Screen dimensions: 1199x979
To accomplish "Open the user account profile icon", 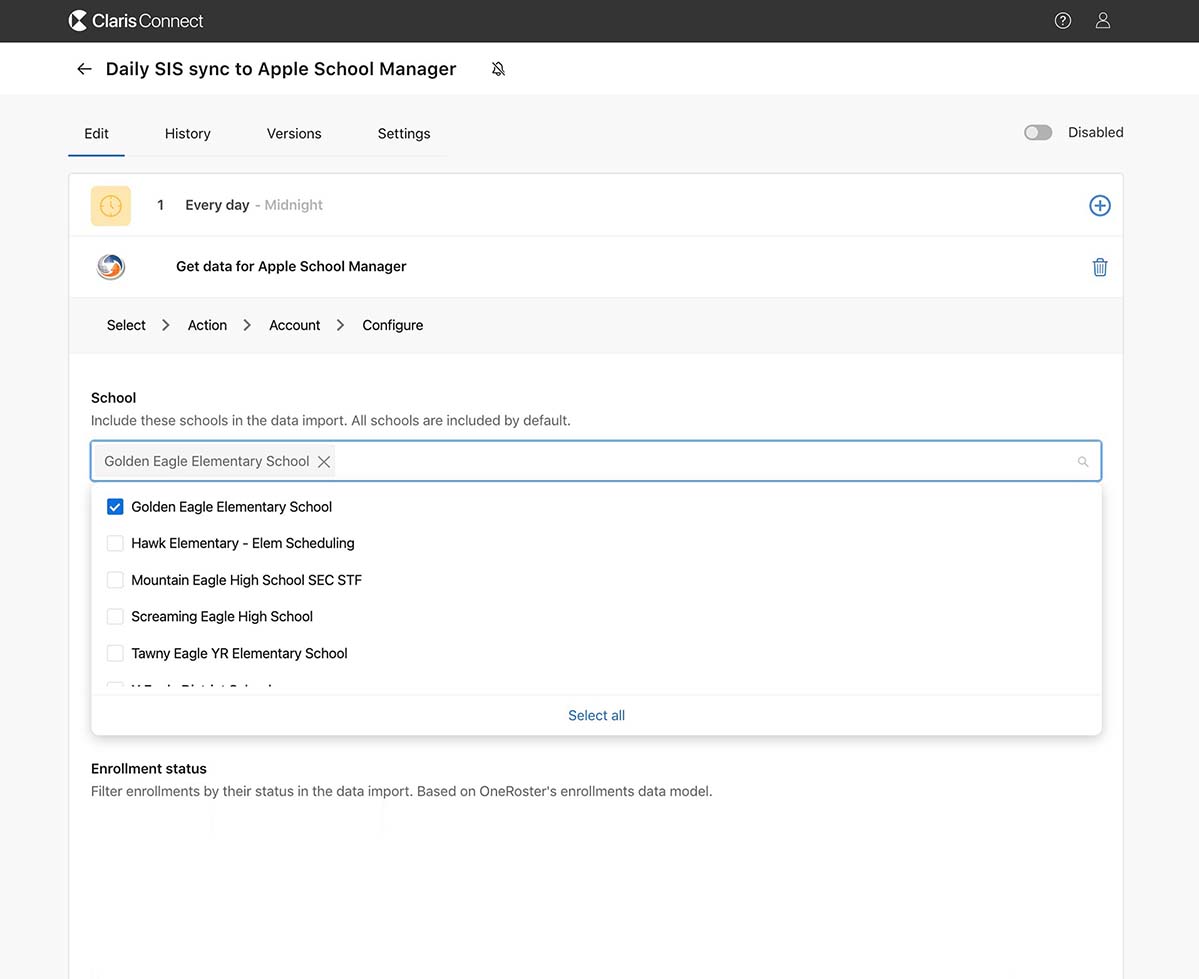I will (x=1102, y=21).
